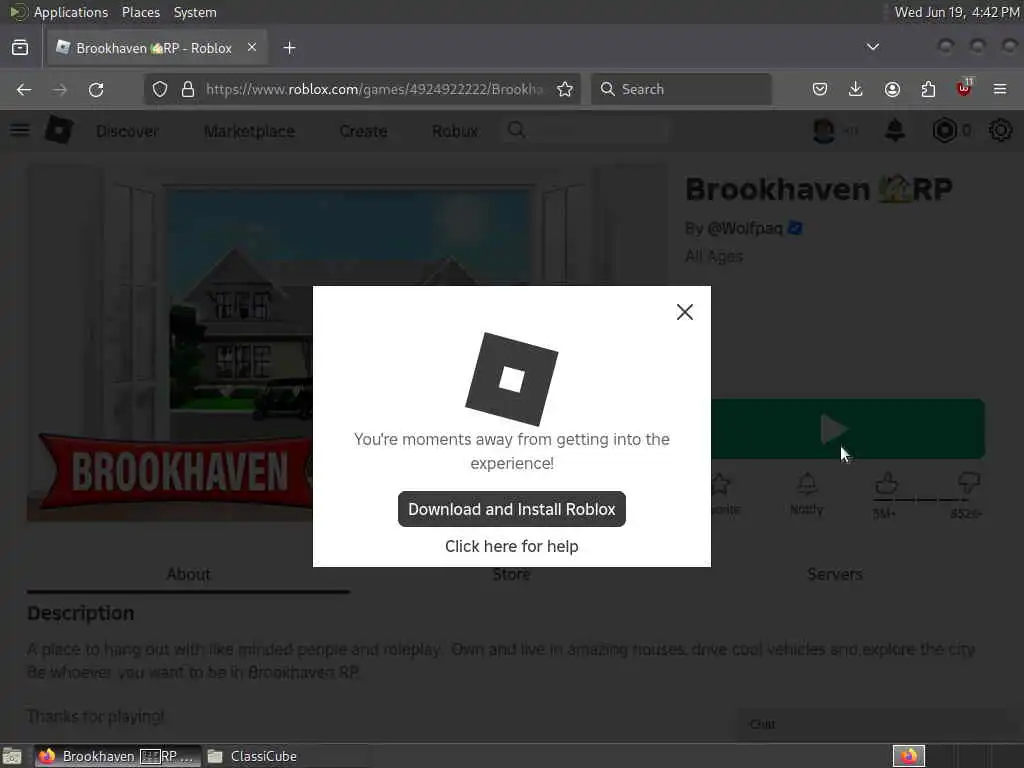Dislike the game with thumbs down
Screen dimensions: 1024x768
968,485
